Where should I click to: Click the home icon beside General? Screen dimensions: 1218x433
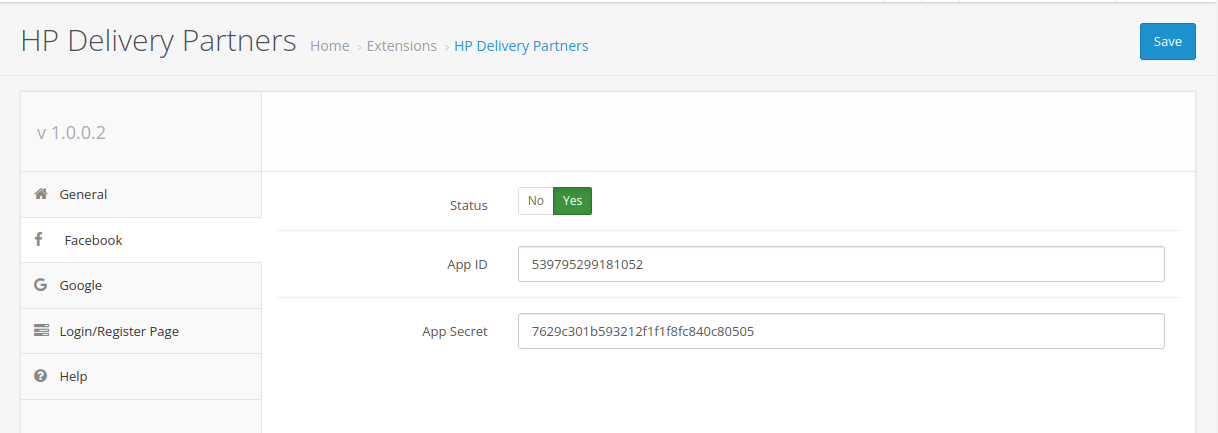click(x=41, y=194)
